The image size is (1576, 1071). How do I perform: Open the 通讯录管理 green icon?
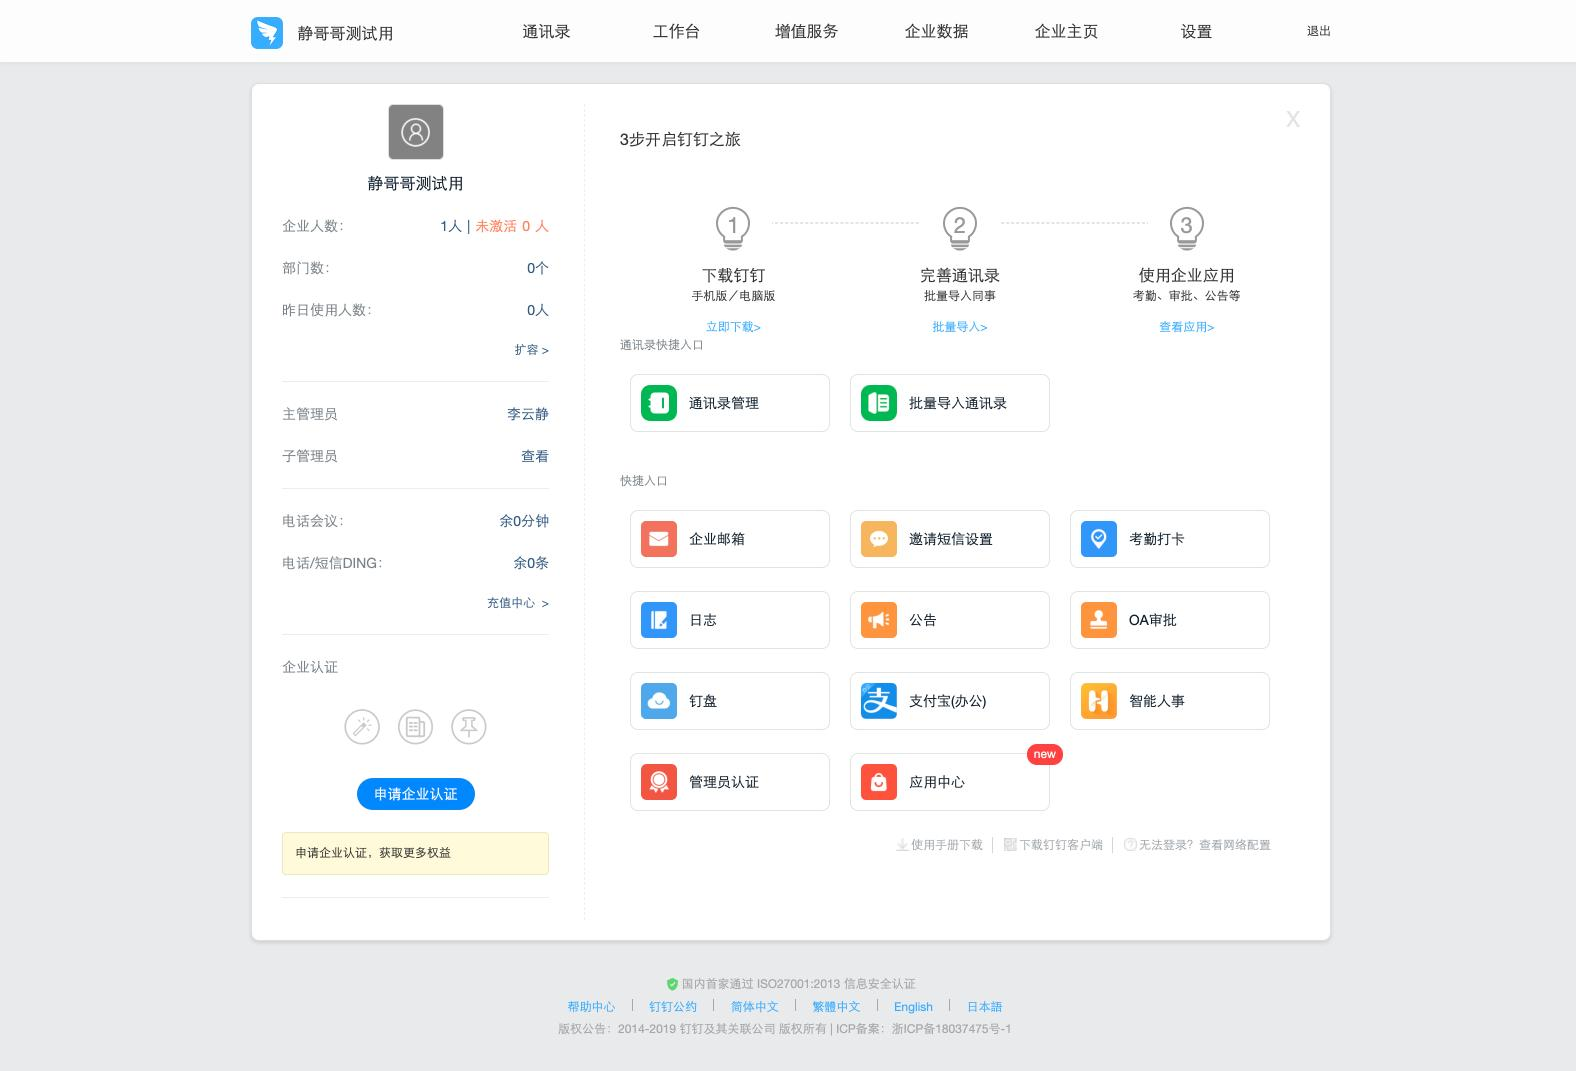[659, 403]
